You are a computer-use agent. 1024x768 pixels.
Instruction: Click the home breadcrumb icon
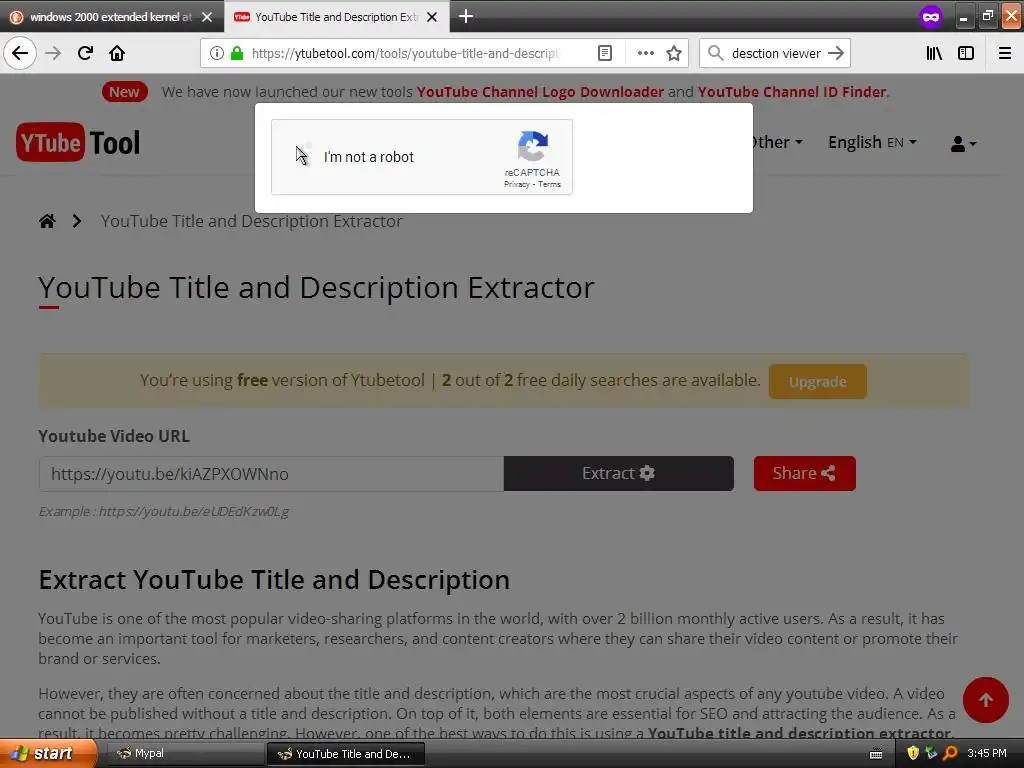[47, 221]
